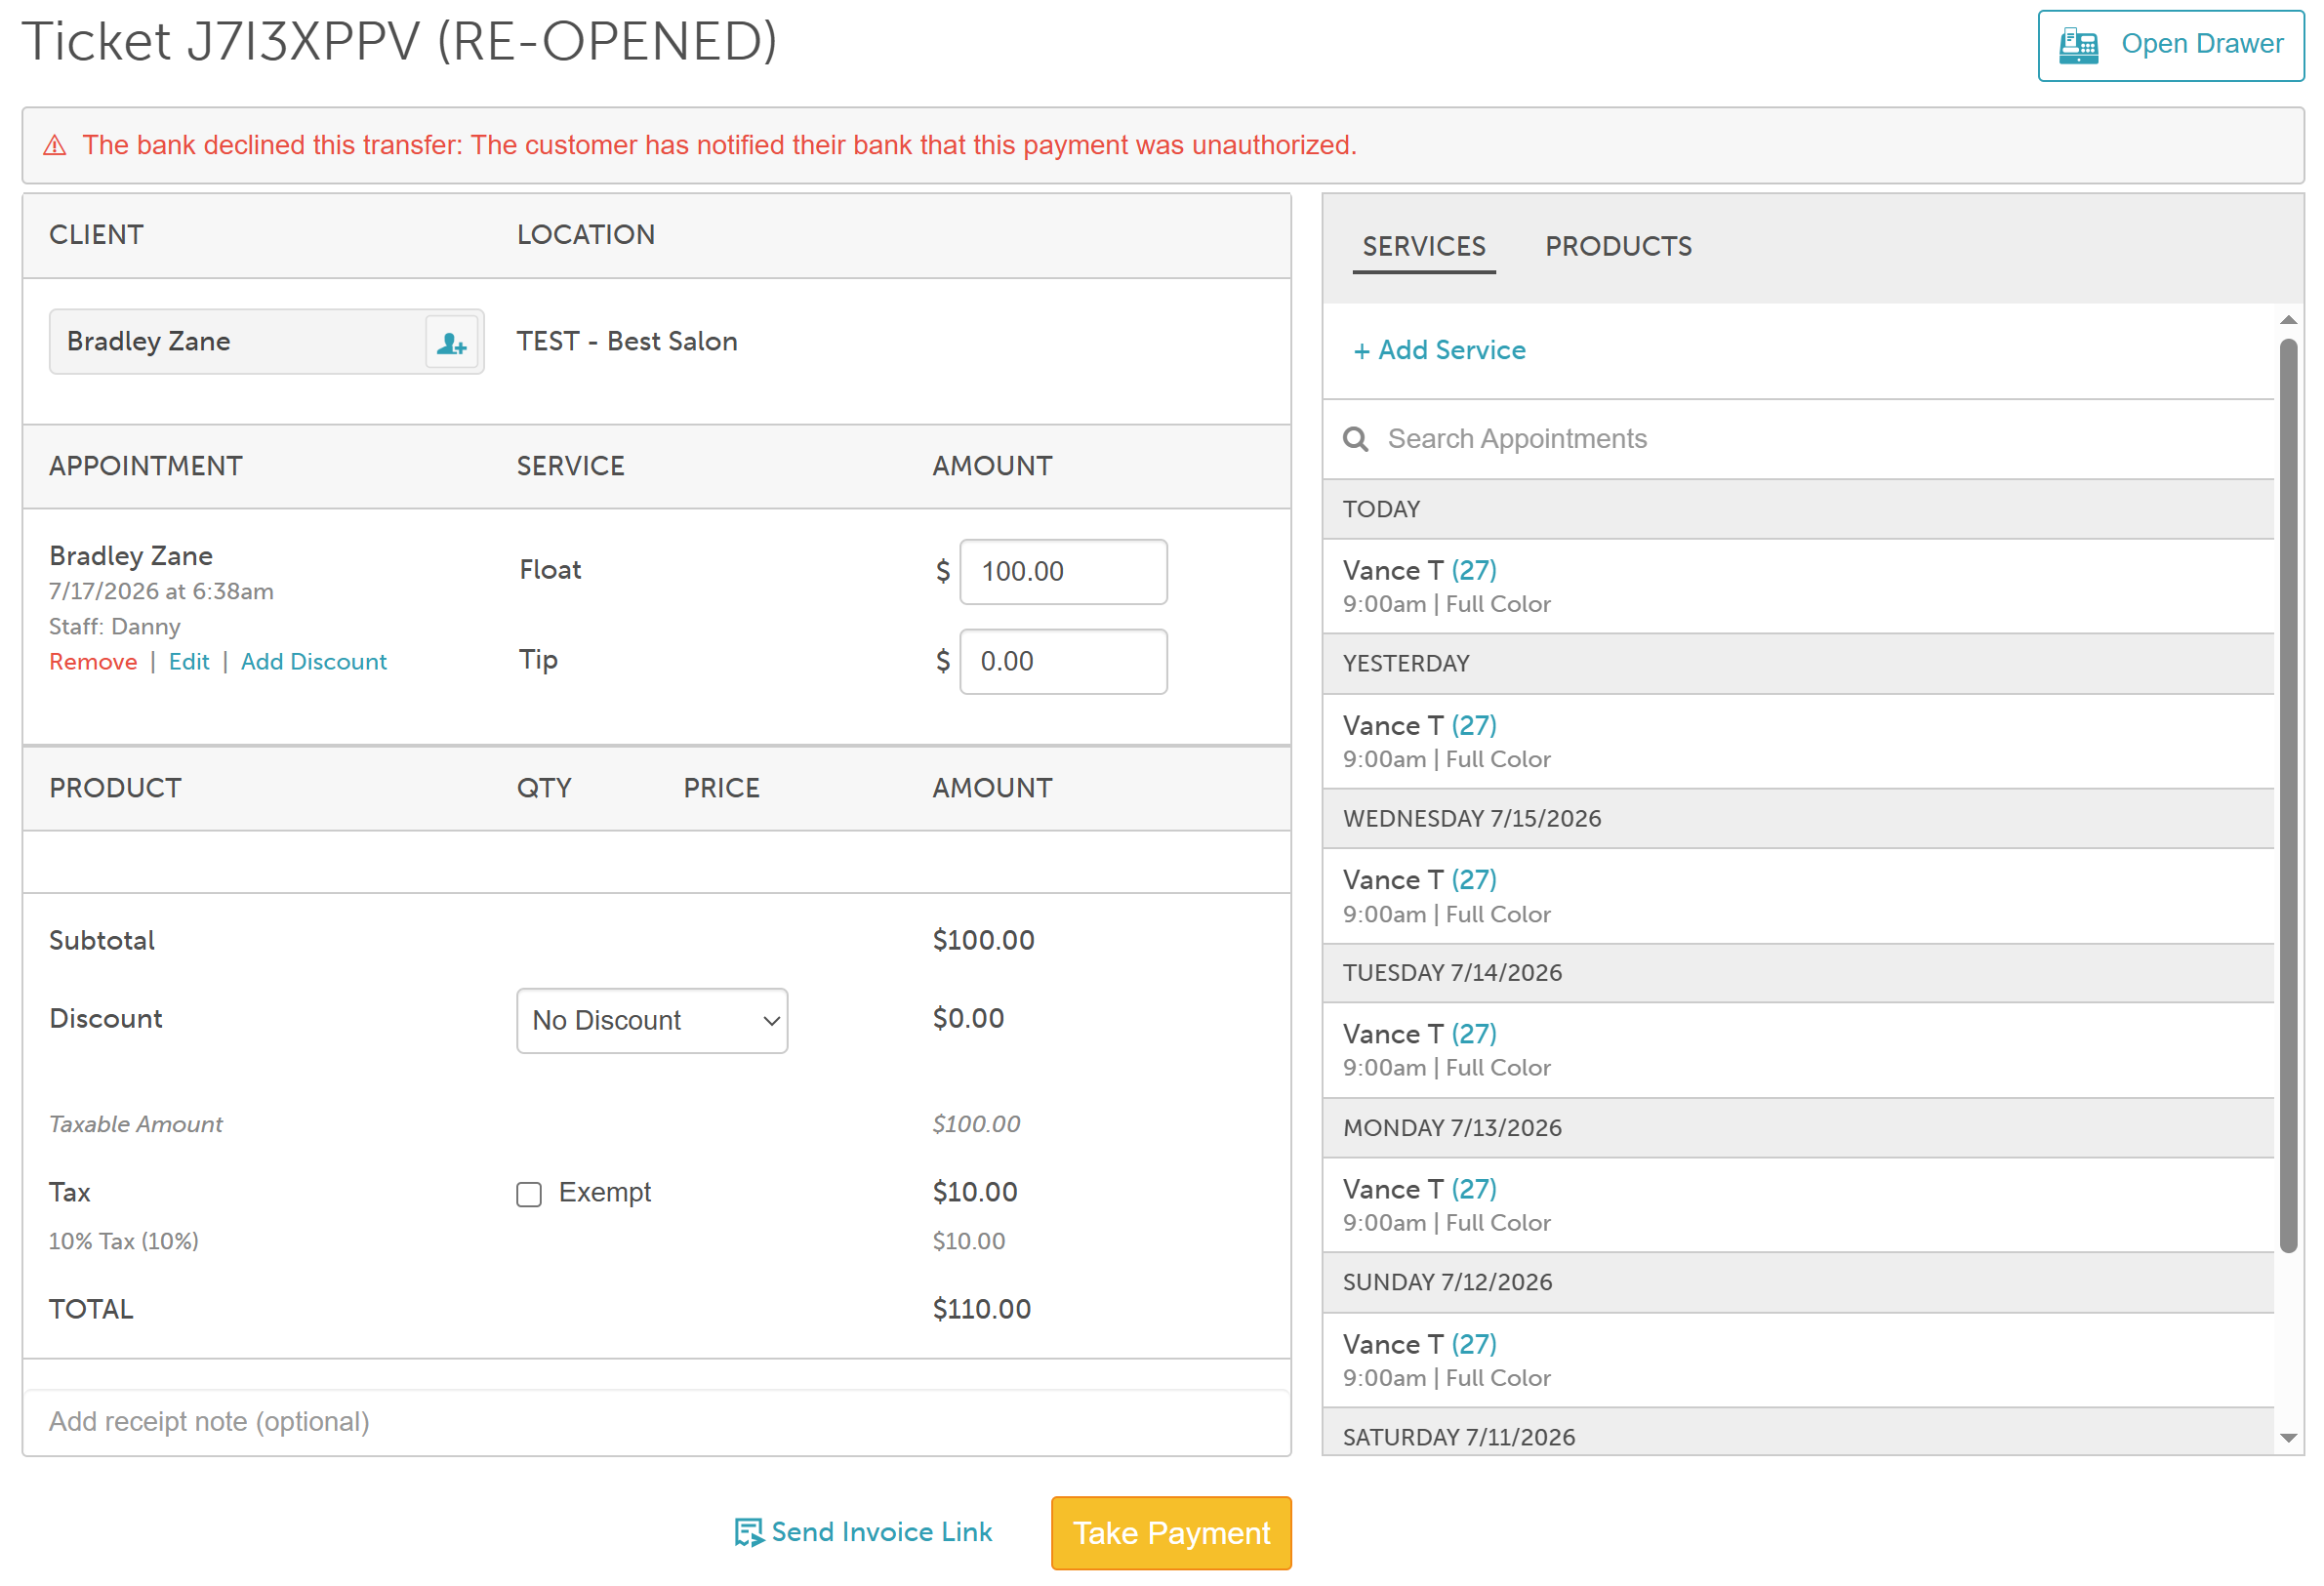Select Vance T appointment under Tuesday 7/14/2026
The height and width of the screenshot is (1586, 2324).
point(1798,1051)
